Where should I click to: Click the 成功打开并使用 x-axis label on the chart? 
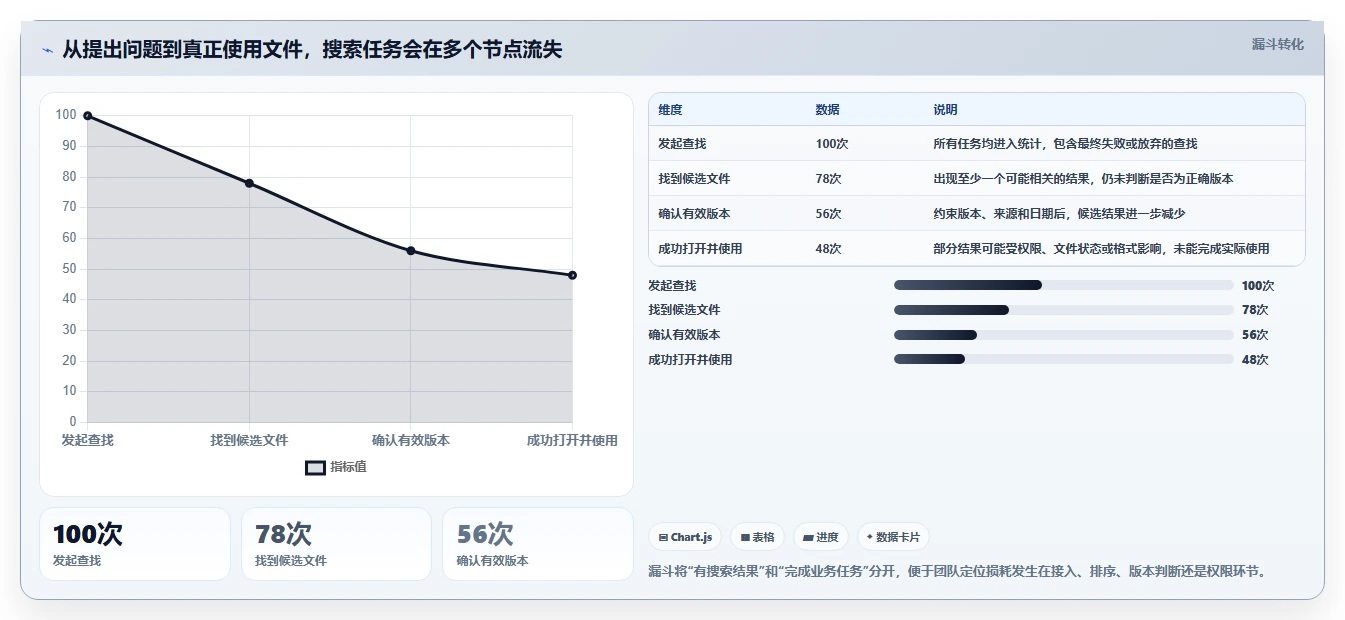(572, 440)
